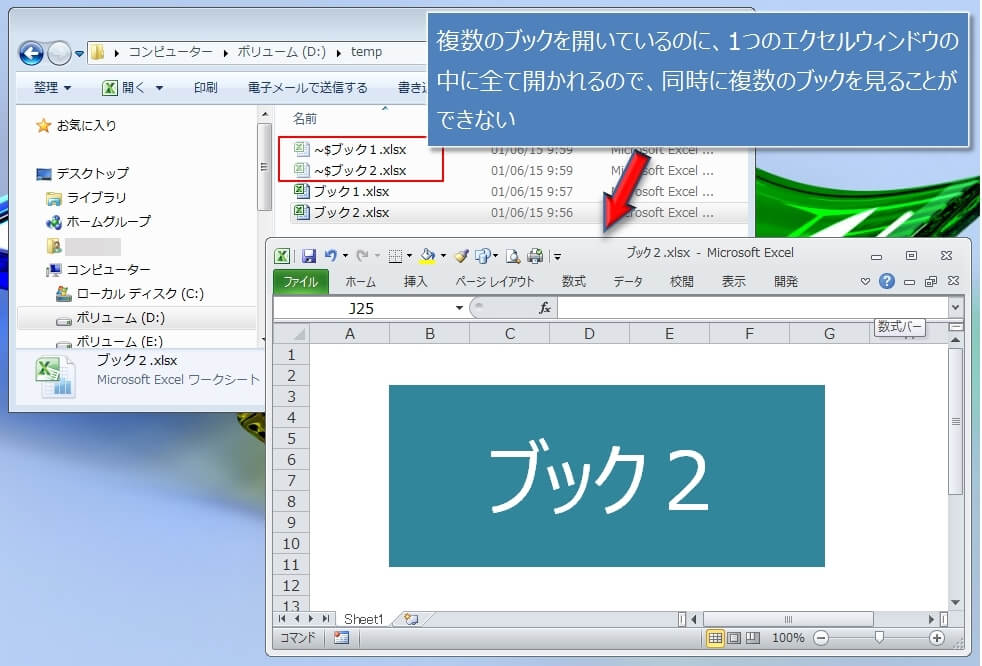This screenshot has width=982, height=666.
Task: Undo the last action in Excel
Action: click(330, 255)
